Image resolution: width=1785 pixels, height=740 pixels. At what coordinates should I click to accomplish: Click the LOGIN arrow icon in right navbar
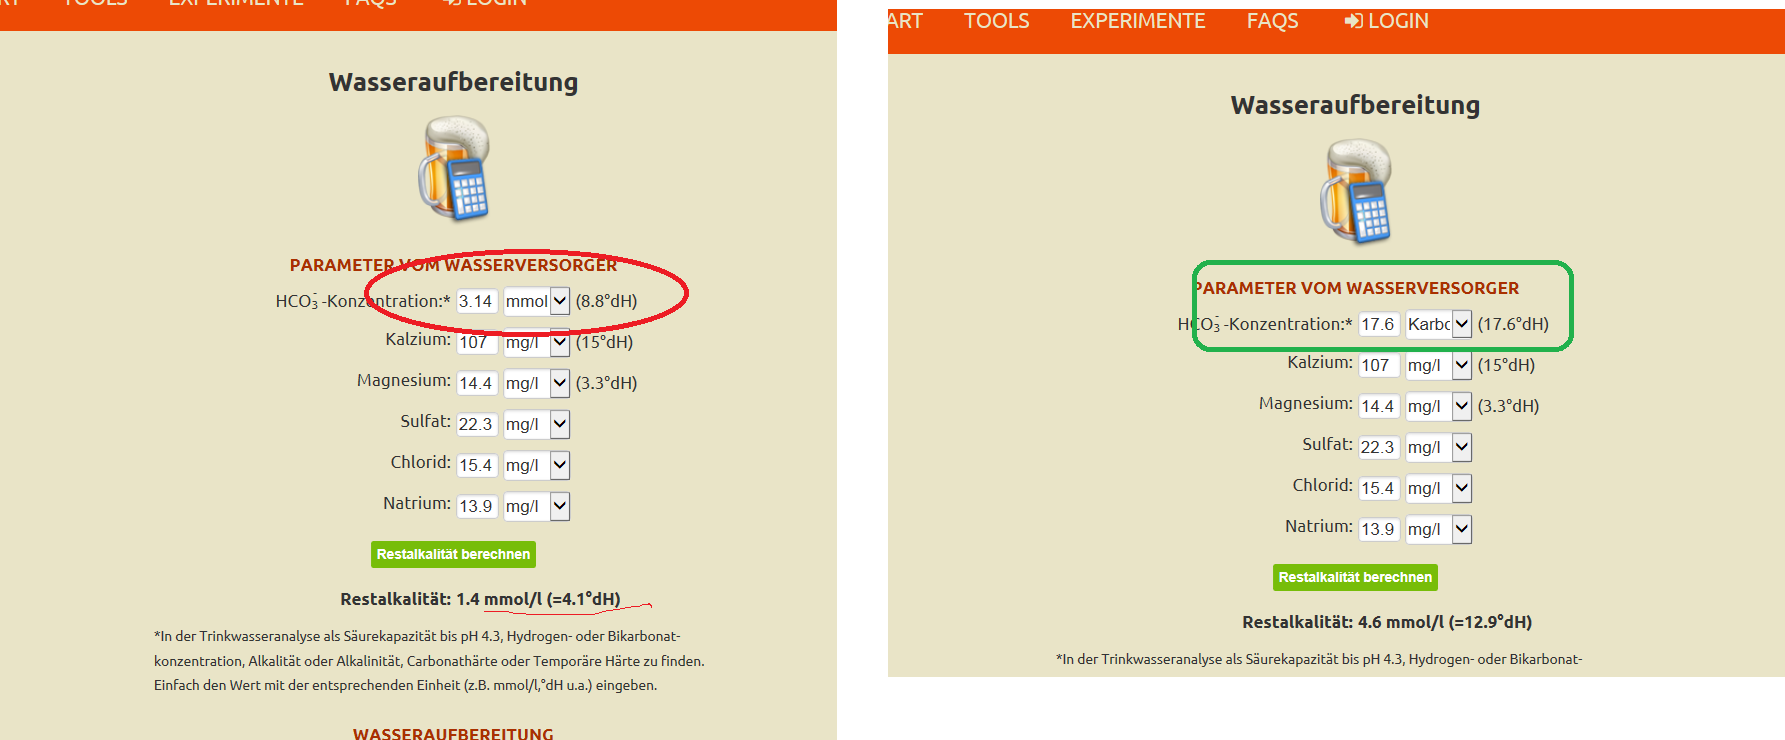(1353, 21)
